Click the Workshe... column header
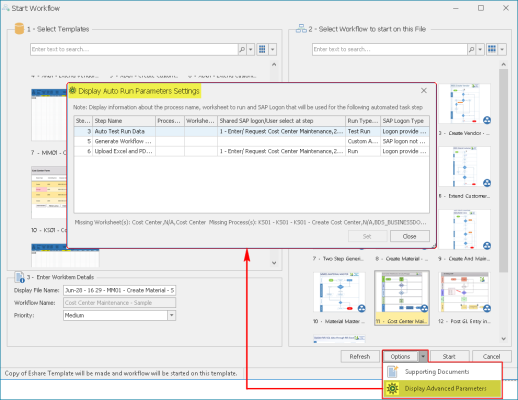The width and height of the screenshot is (518, 400). coord(201,121)
